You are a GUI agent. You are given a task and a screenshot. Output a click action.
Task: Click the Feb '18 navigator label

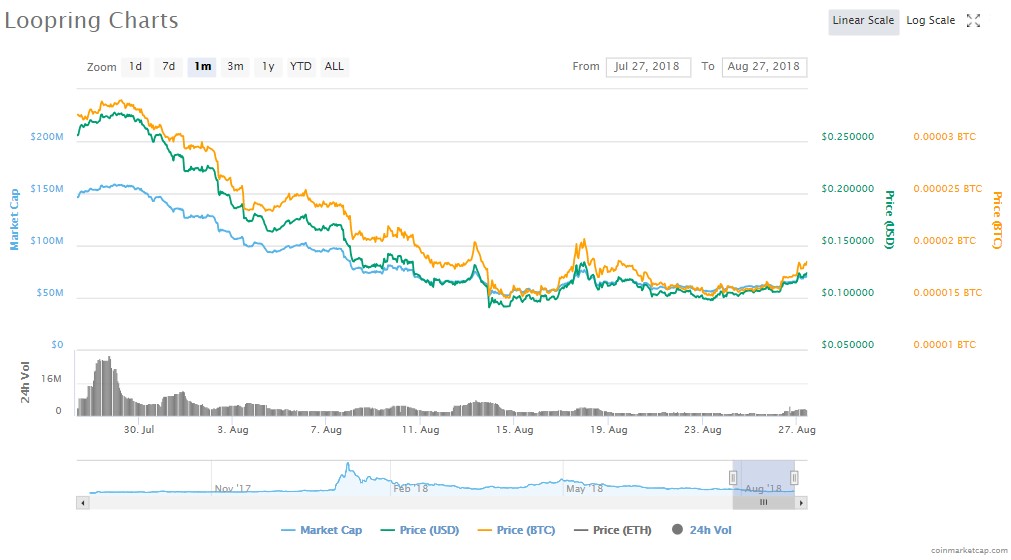411,488
